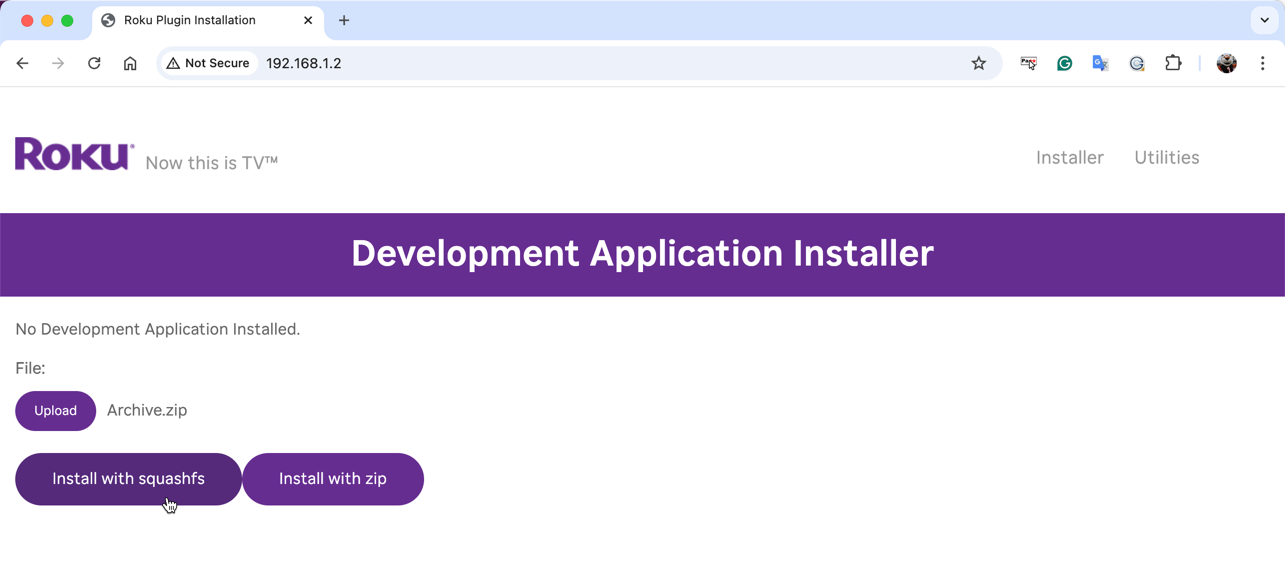Screen dimensions: 1285x580
Task: Open the browser home page
Action: click(130, 63)
